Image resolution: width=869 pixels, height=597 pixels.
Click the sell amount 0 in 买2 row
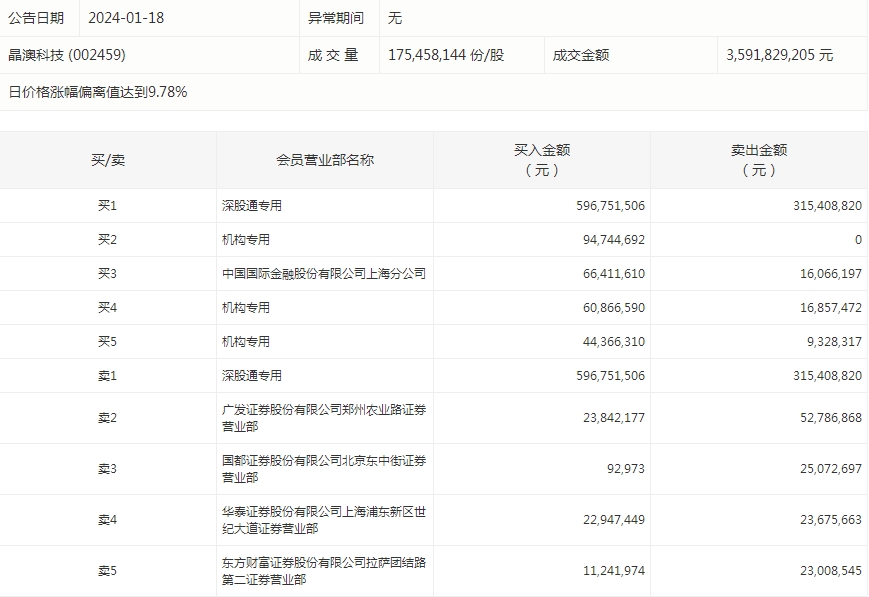(858, 239)
